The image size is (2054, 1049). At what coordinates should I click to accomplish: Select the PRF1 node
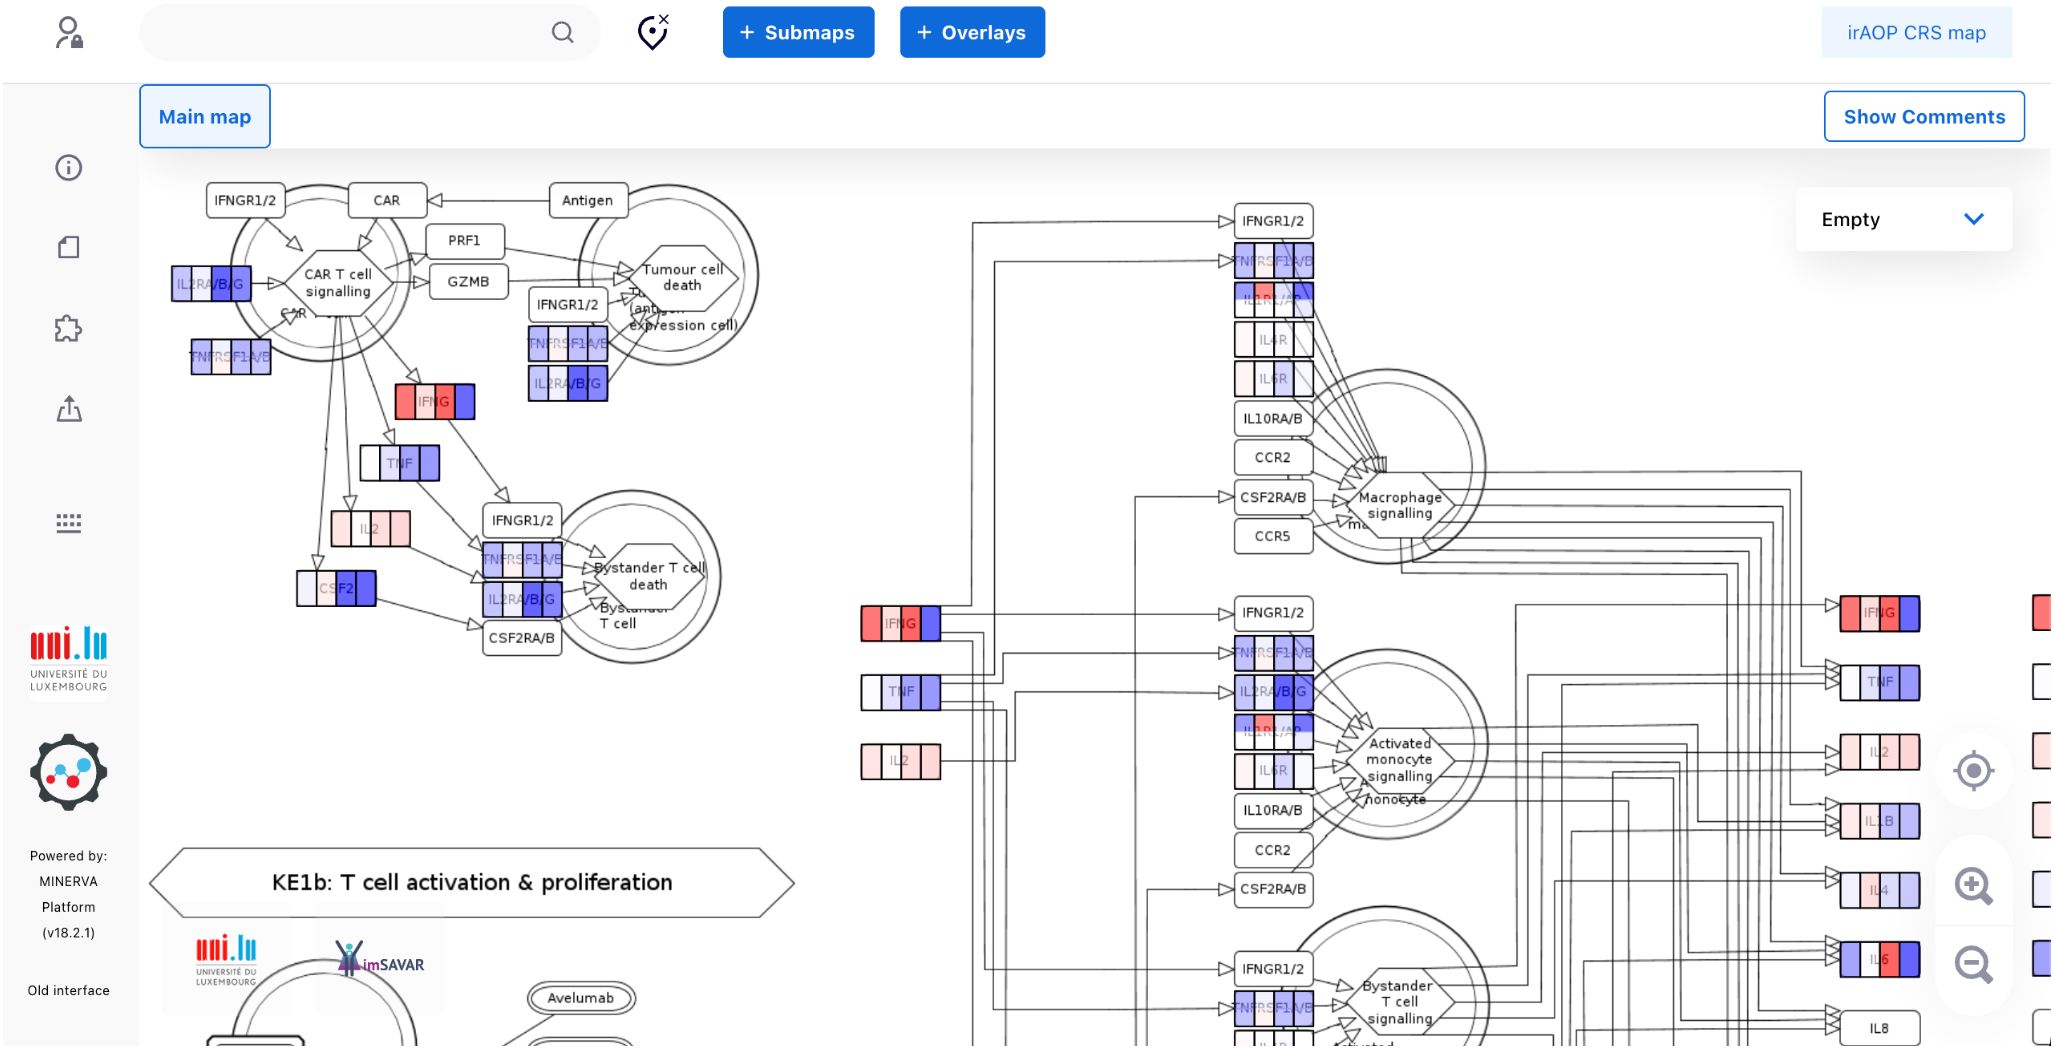click(x=464, y=240)
